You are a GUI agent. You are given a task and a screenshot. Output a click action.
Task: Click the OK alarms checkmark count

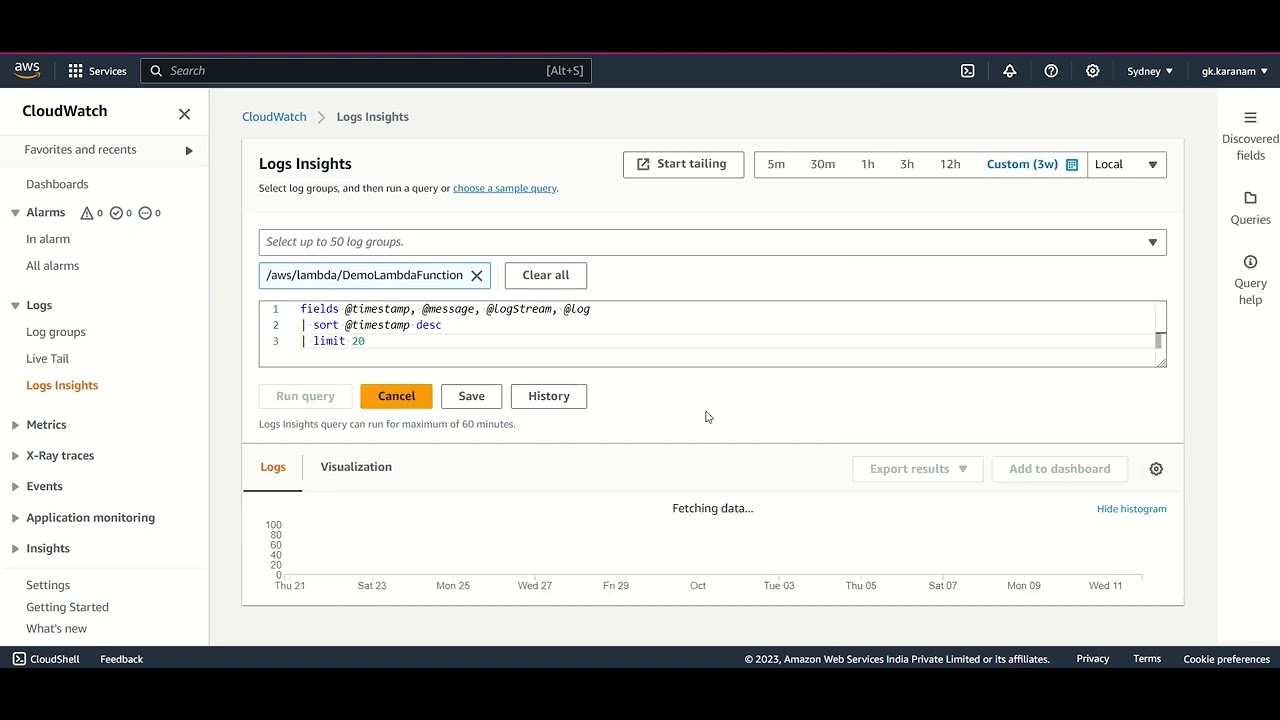coord(120,213)
